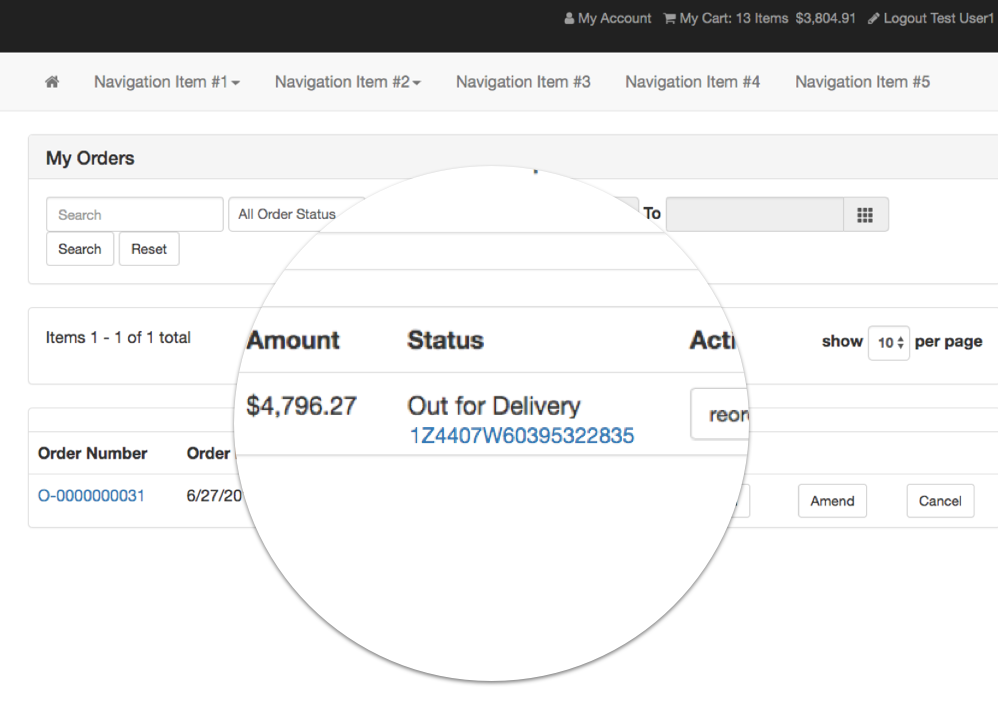Open Navigation Item #5
The image size is (998, 704).
pos(862,82)
